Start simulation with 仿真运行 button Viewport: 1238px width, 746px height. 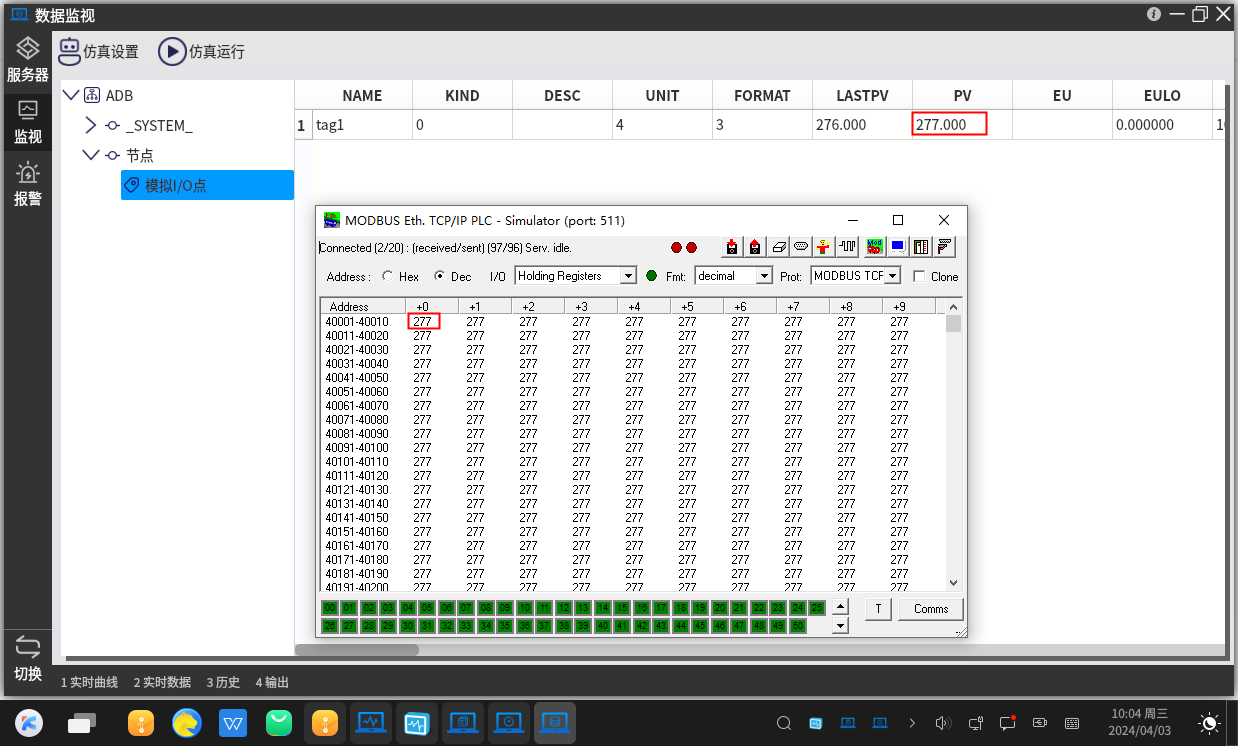point(201,51)
